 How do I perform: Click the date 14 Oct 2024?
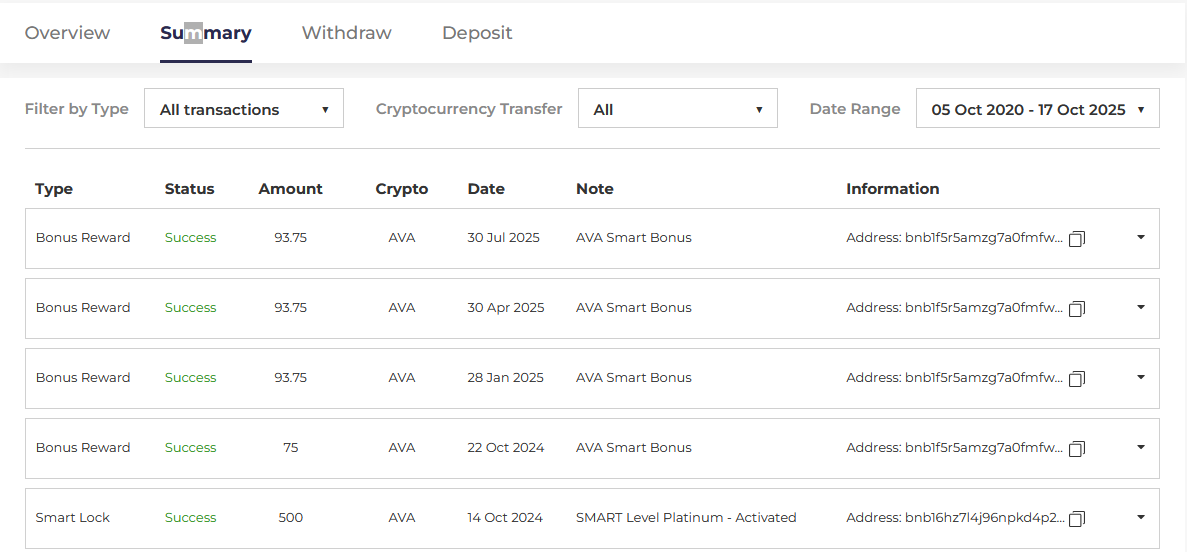(505, 518)
